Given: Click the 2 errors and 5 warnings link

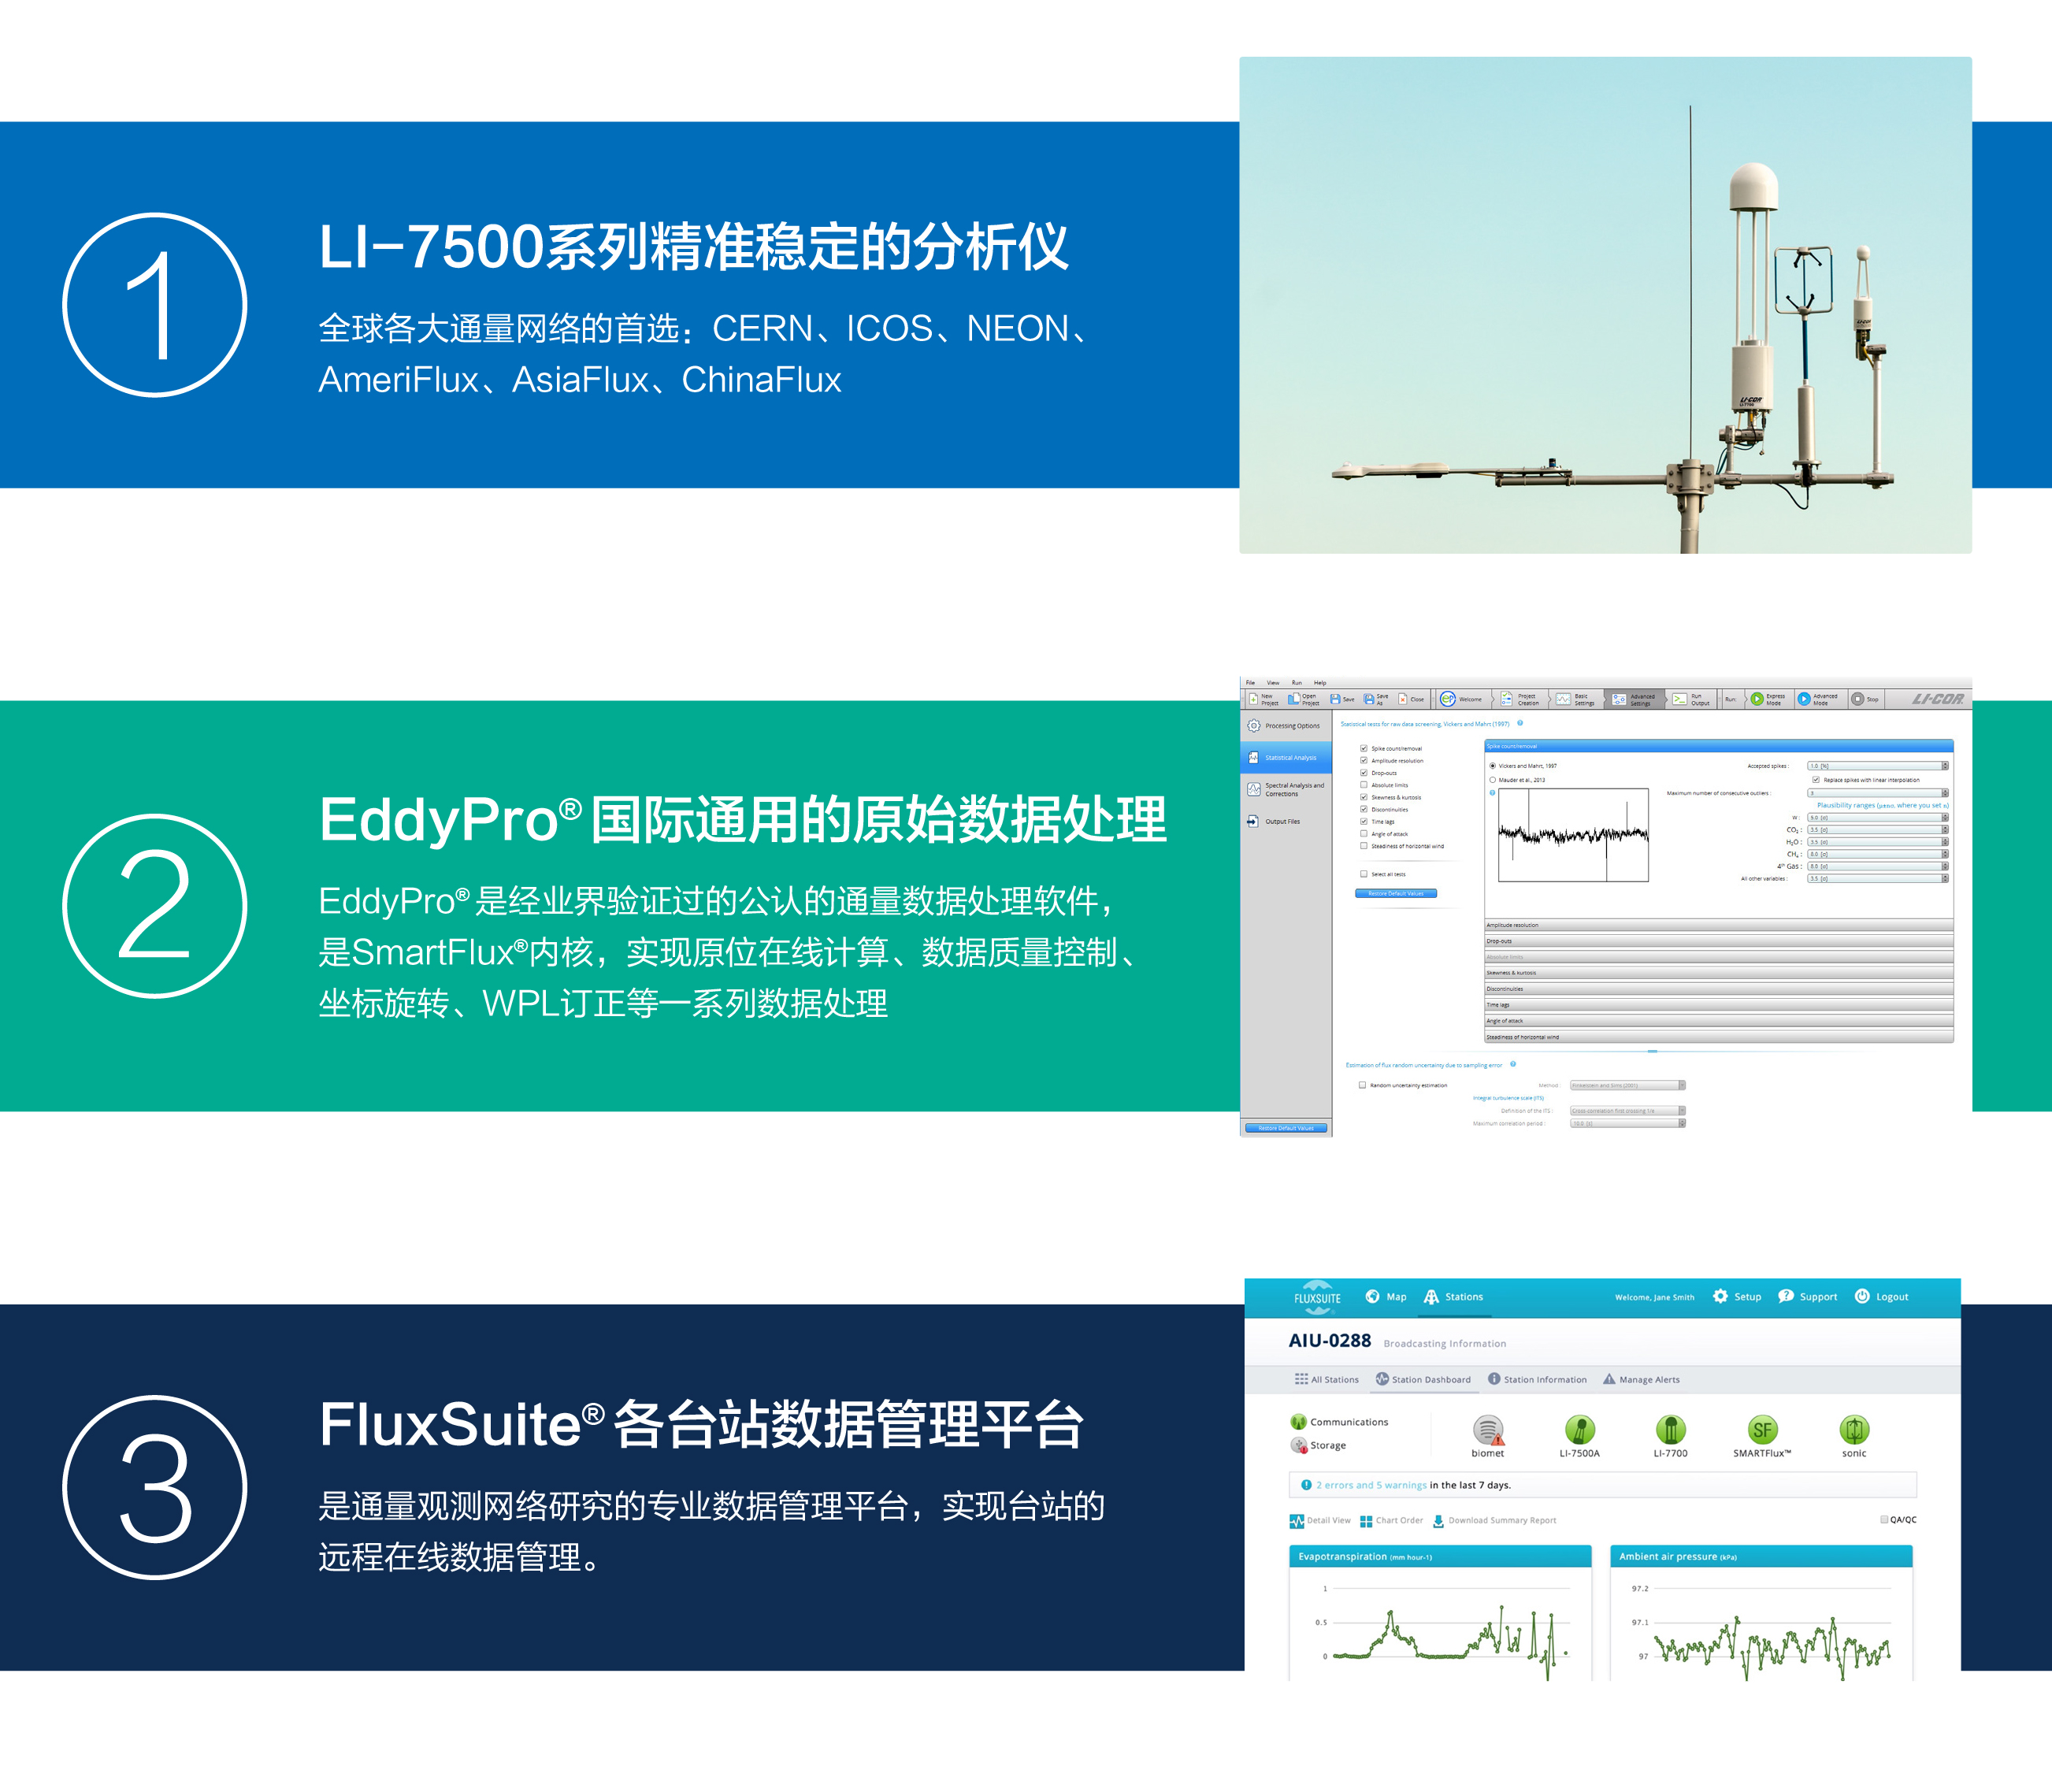Looking at the screenshot, I should point(1371,1485).
